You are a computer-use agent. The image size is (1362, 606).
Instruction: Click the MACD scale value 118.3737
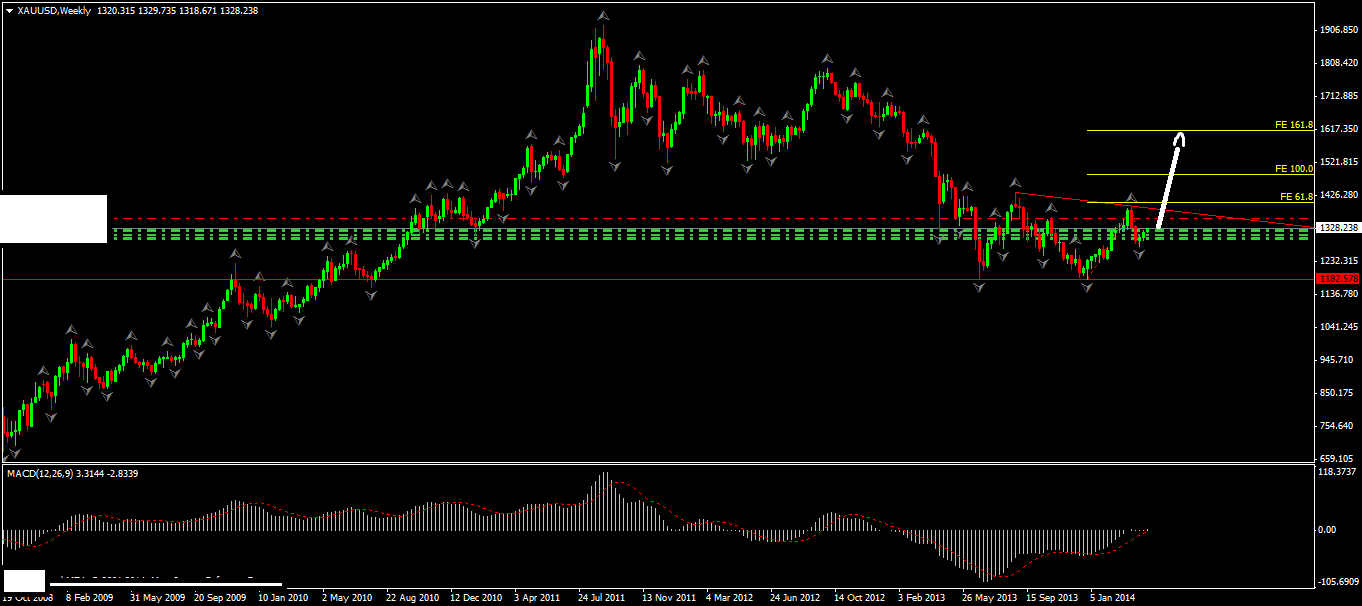point(1339,470)
